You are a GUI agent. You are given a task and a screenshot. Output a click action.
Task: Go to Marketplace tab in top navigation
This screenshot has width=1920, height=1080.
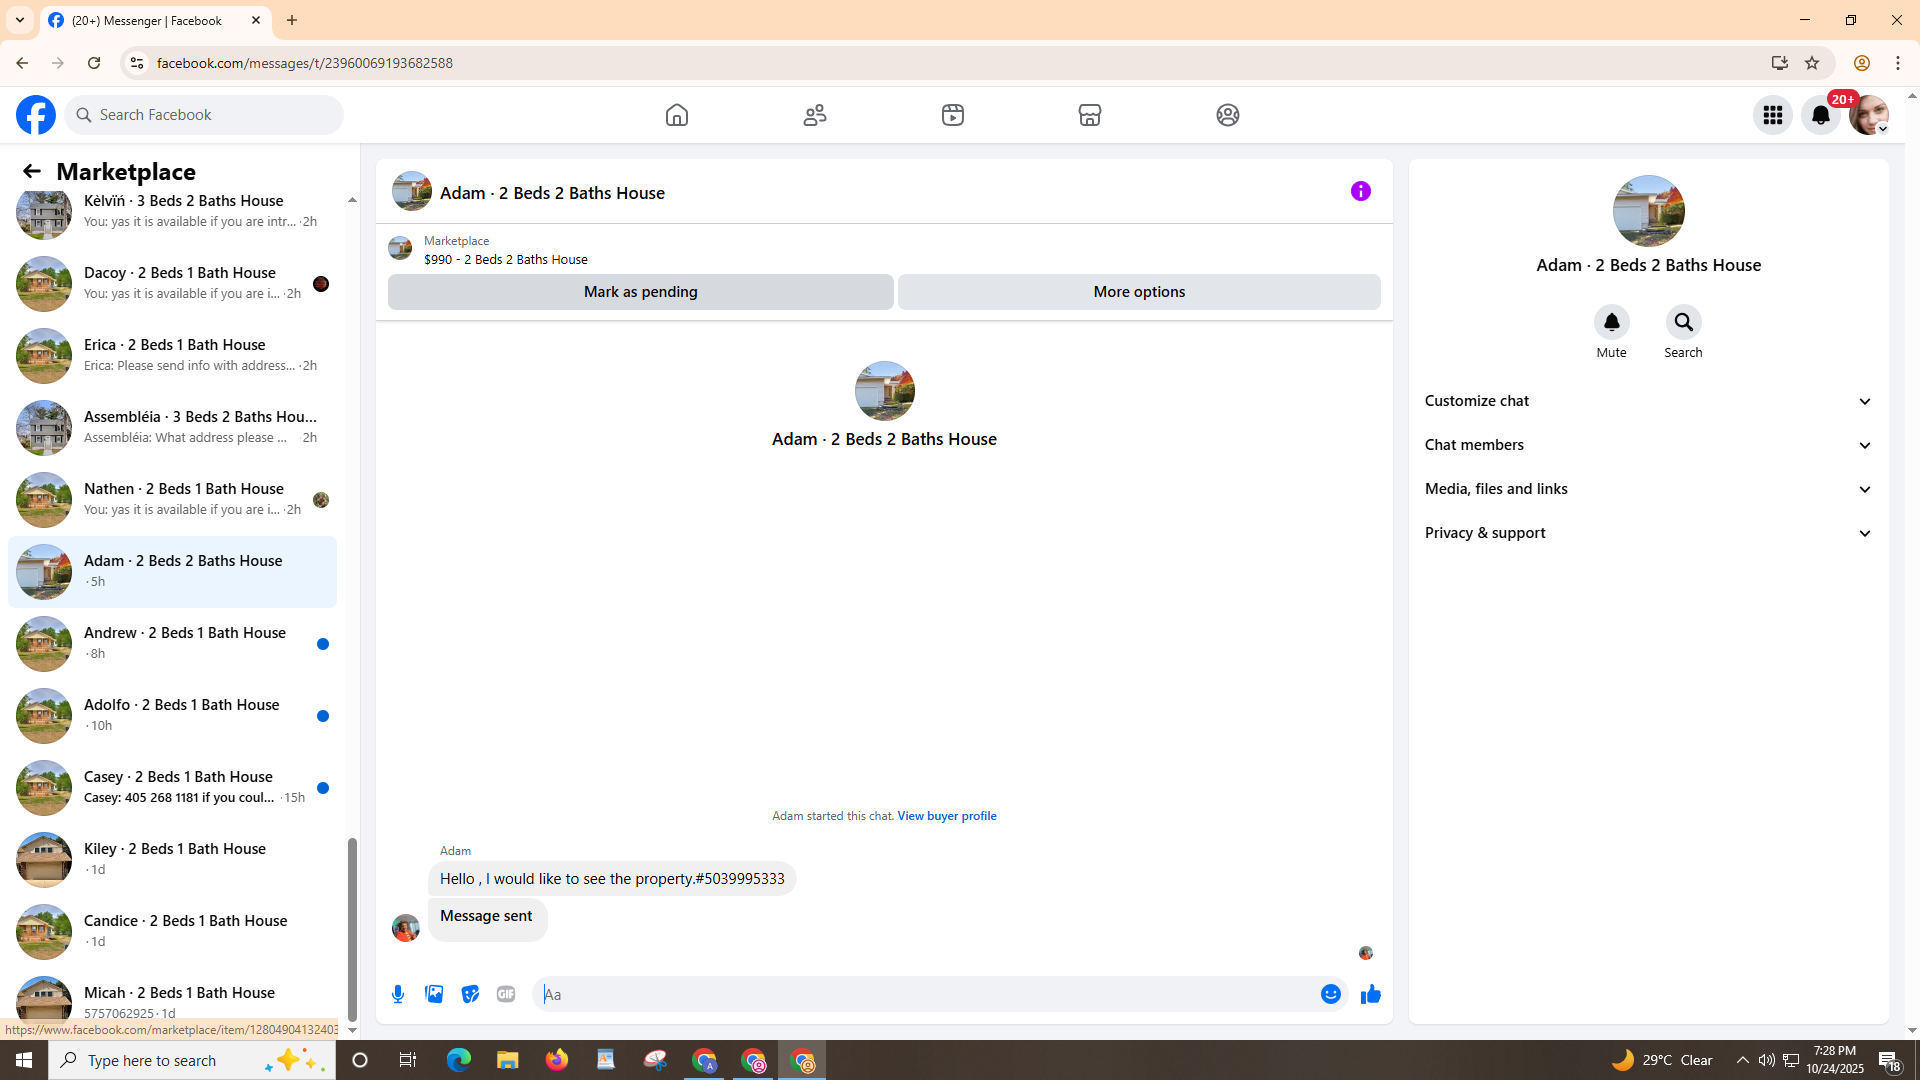1089,115
